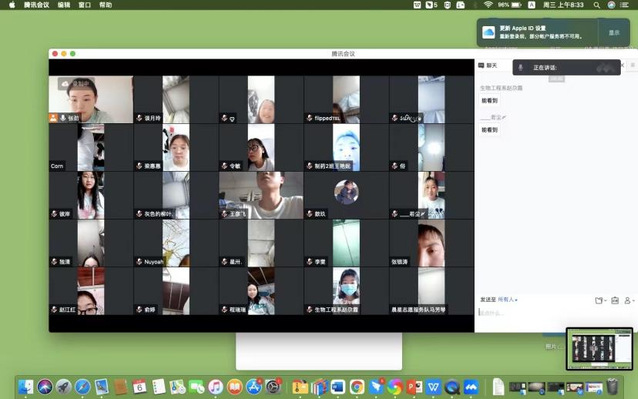Click the round avatar in 默玖 tile

346,192
